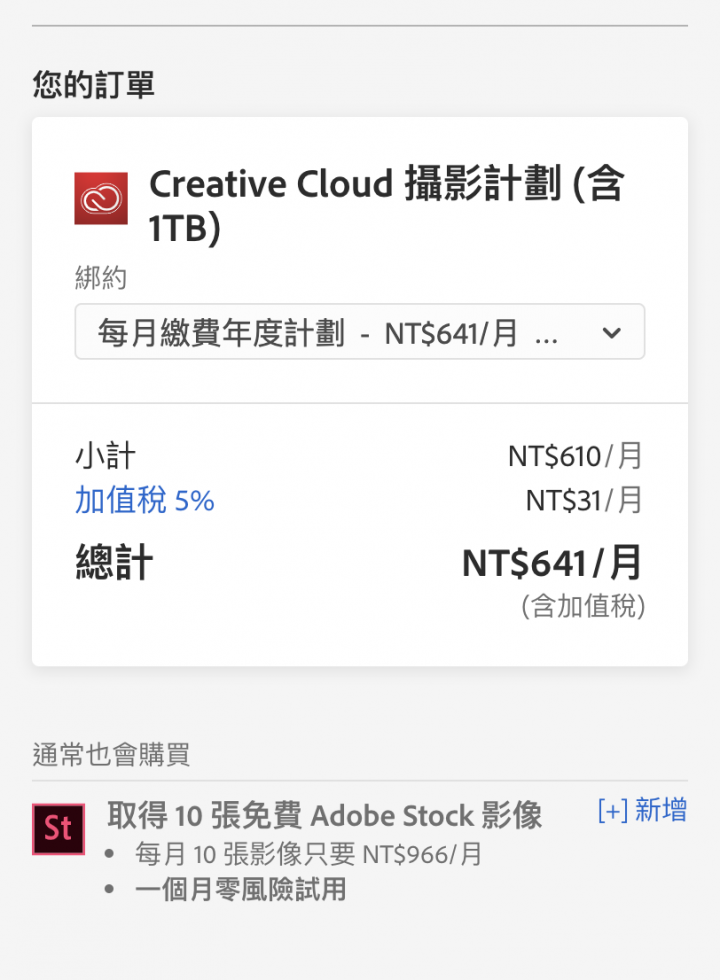Click the Adobe Stock St icon
This screenshot has height=980, width=720.
tap(58, 829)
